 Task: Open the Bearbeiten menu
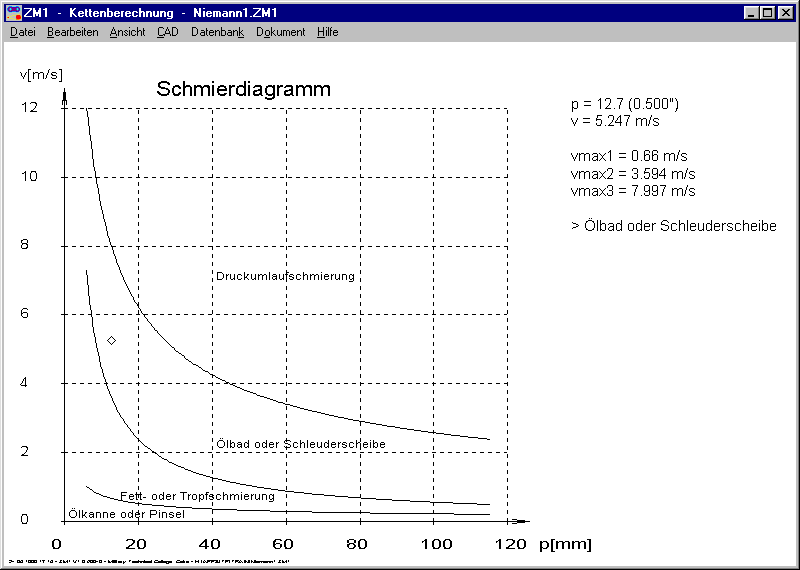pos(72,32)
